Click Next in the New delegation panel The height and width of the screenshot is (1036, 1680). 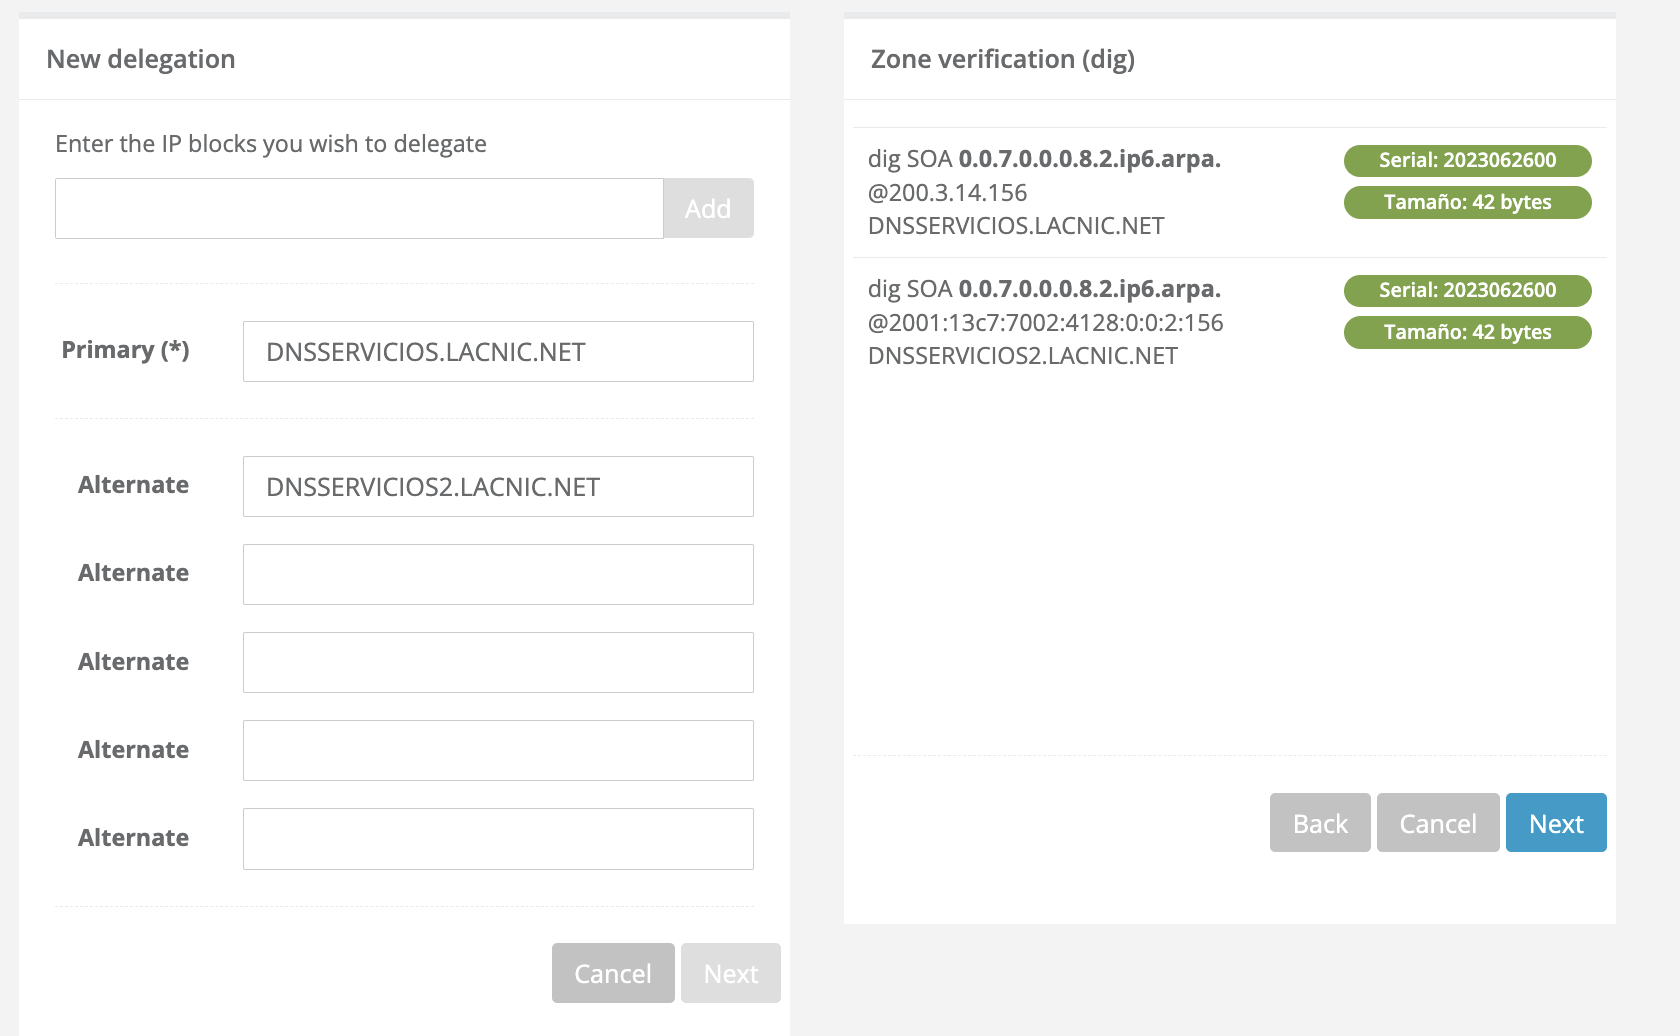[730, 973]
